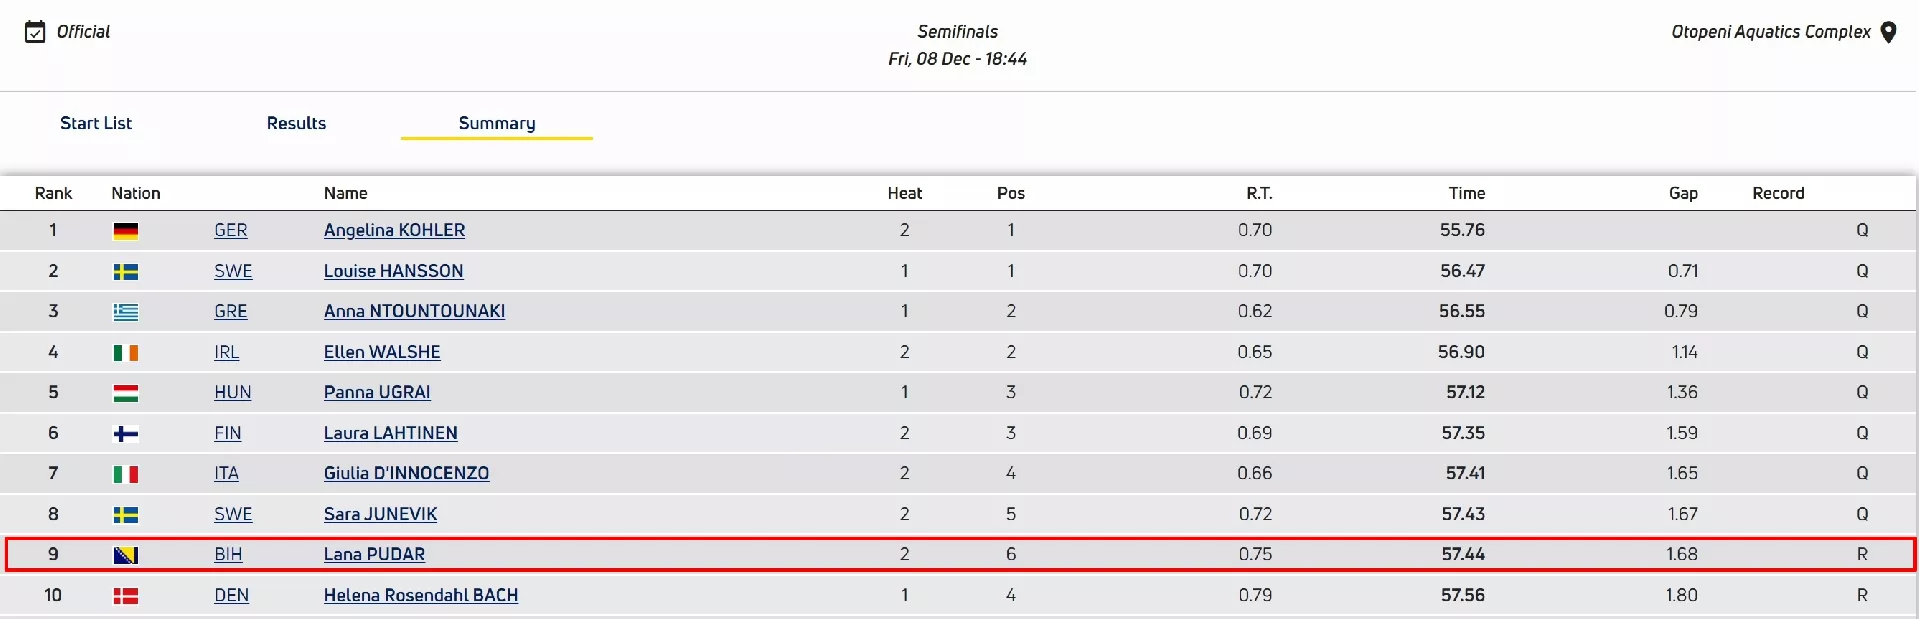Open the ITA nation link
Viewport: 1919px width, 619px height.
tap(226, 473)
